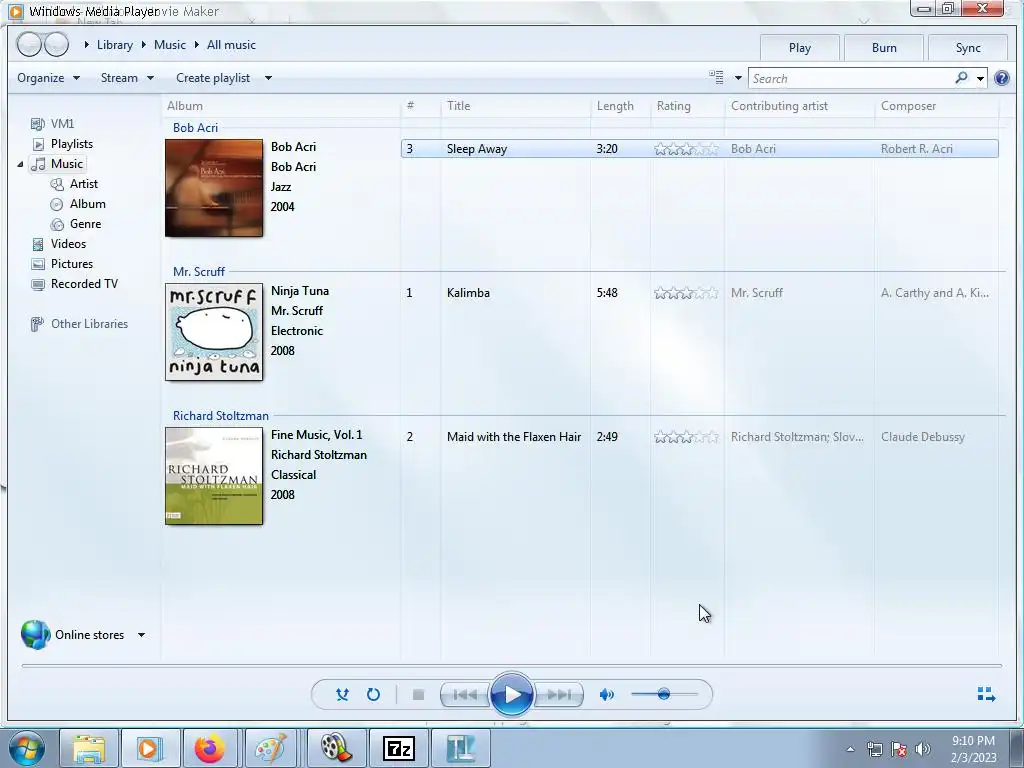
Task: Expand view options dropdown arrow
Action: point(738,78)
